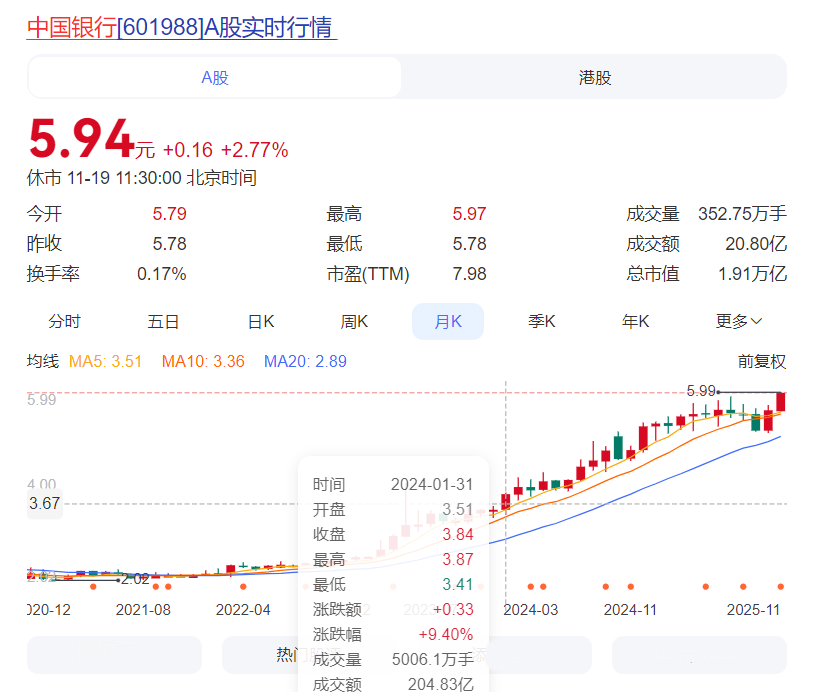The image size is (817, 692).
Task: Select the 年K chart view
Action: click(636, 322)
